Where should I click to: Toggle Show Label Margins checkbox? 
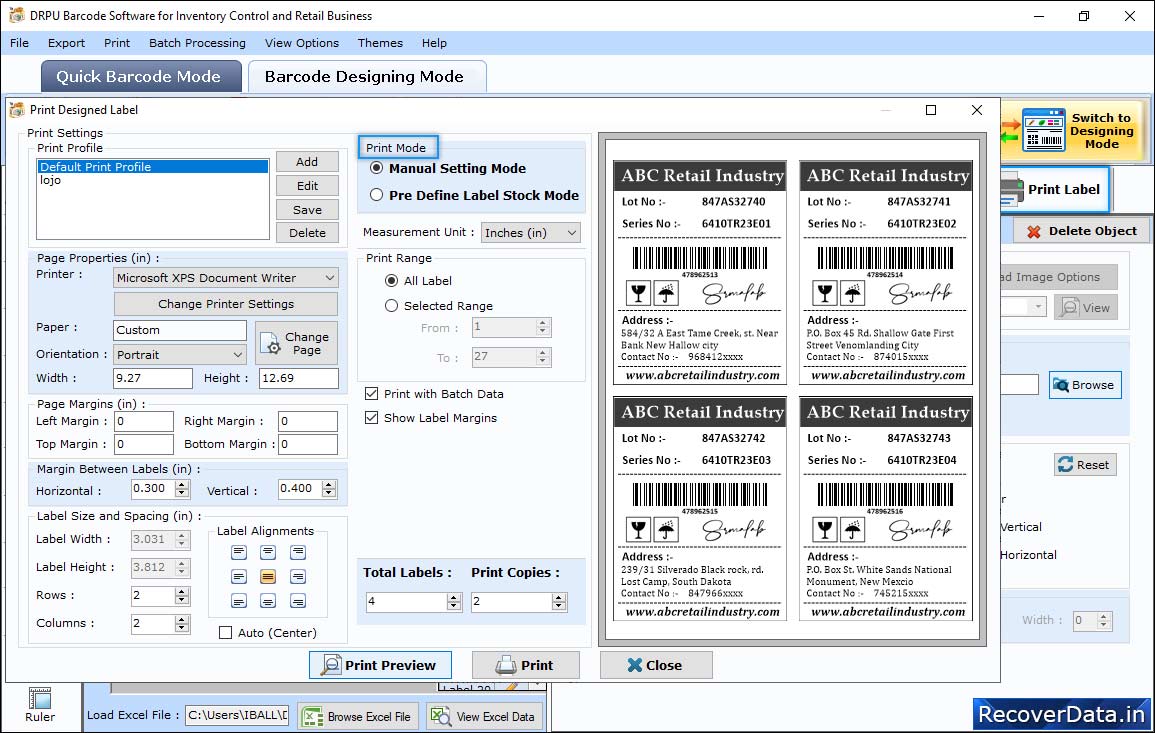coord(372,418)
